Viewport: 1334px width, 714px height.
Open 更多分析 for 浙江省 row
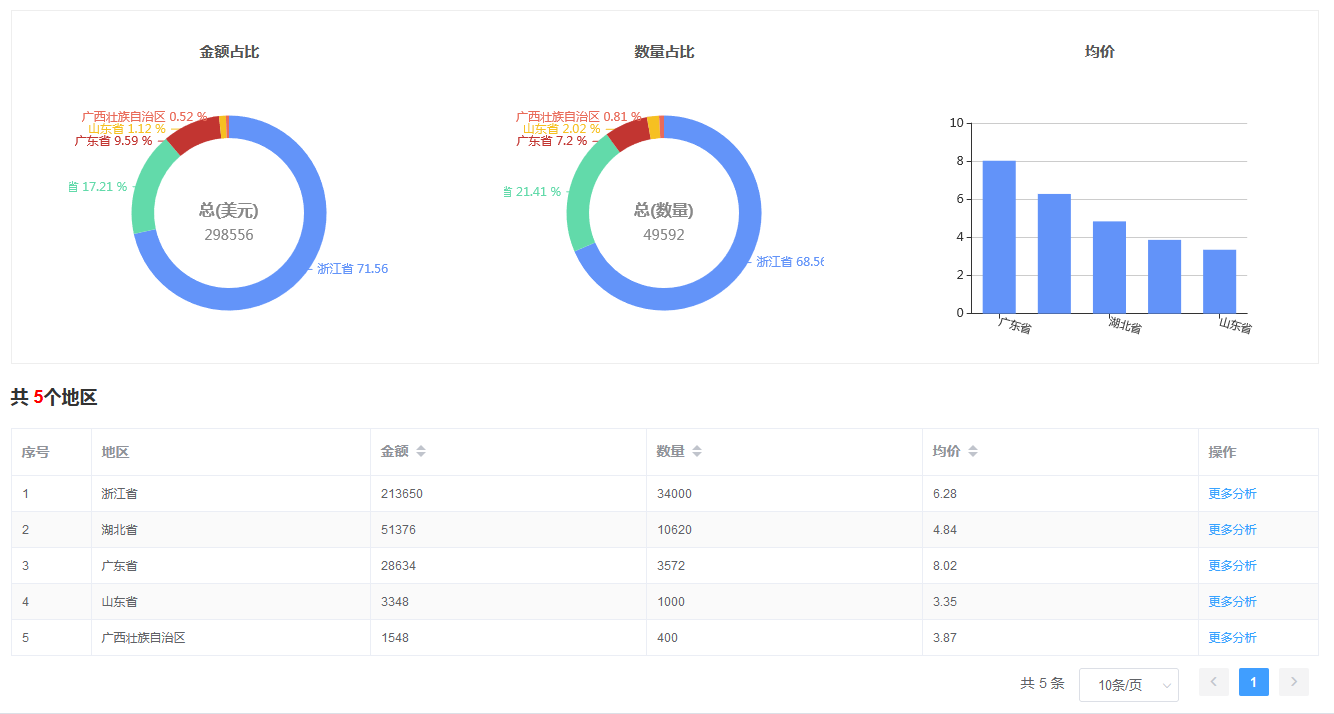tap(1232, 494)
